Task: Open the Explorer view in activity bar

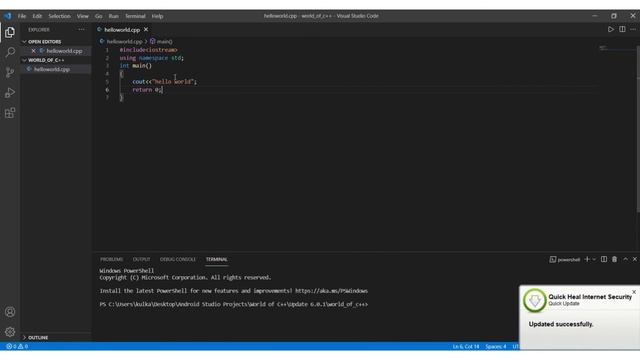Action: pyautogui.click(x=10, y=32)
